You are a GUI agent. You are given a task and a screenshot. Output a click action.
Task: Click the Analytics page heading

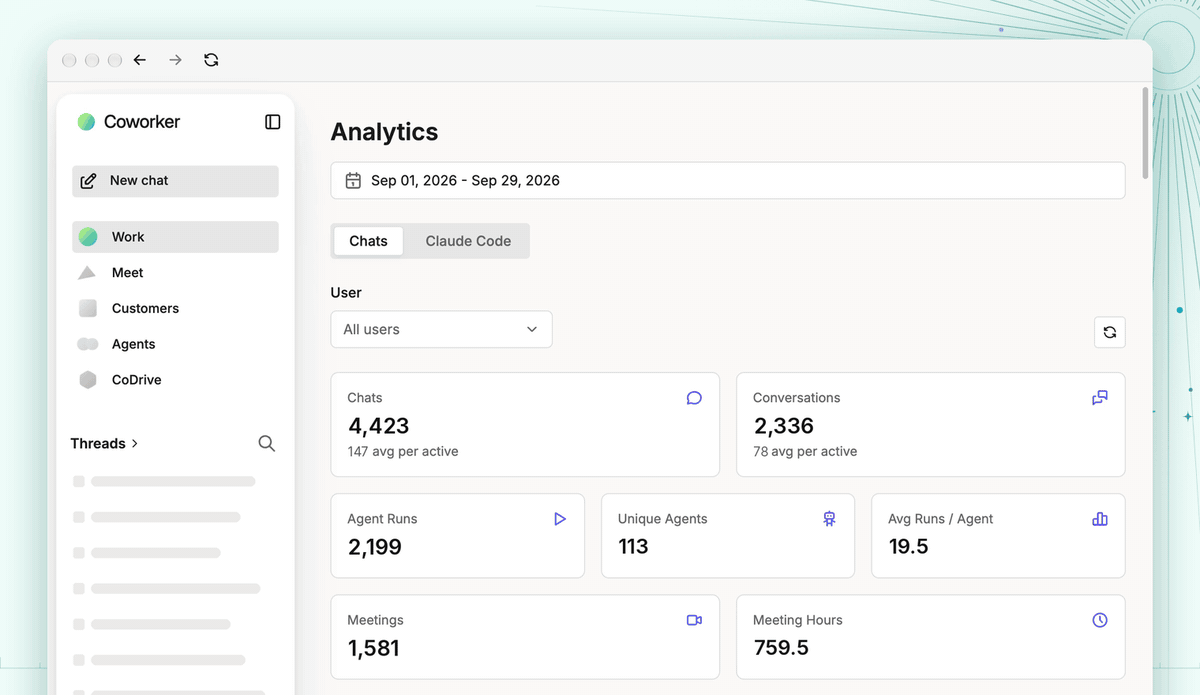pyautogui.click(x=385, y=132)
